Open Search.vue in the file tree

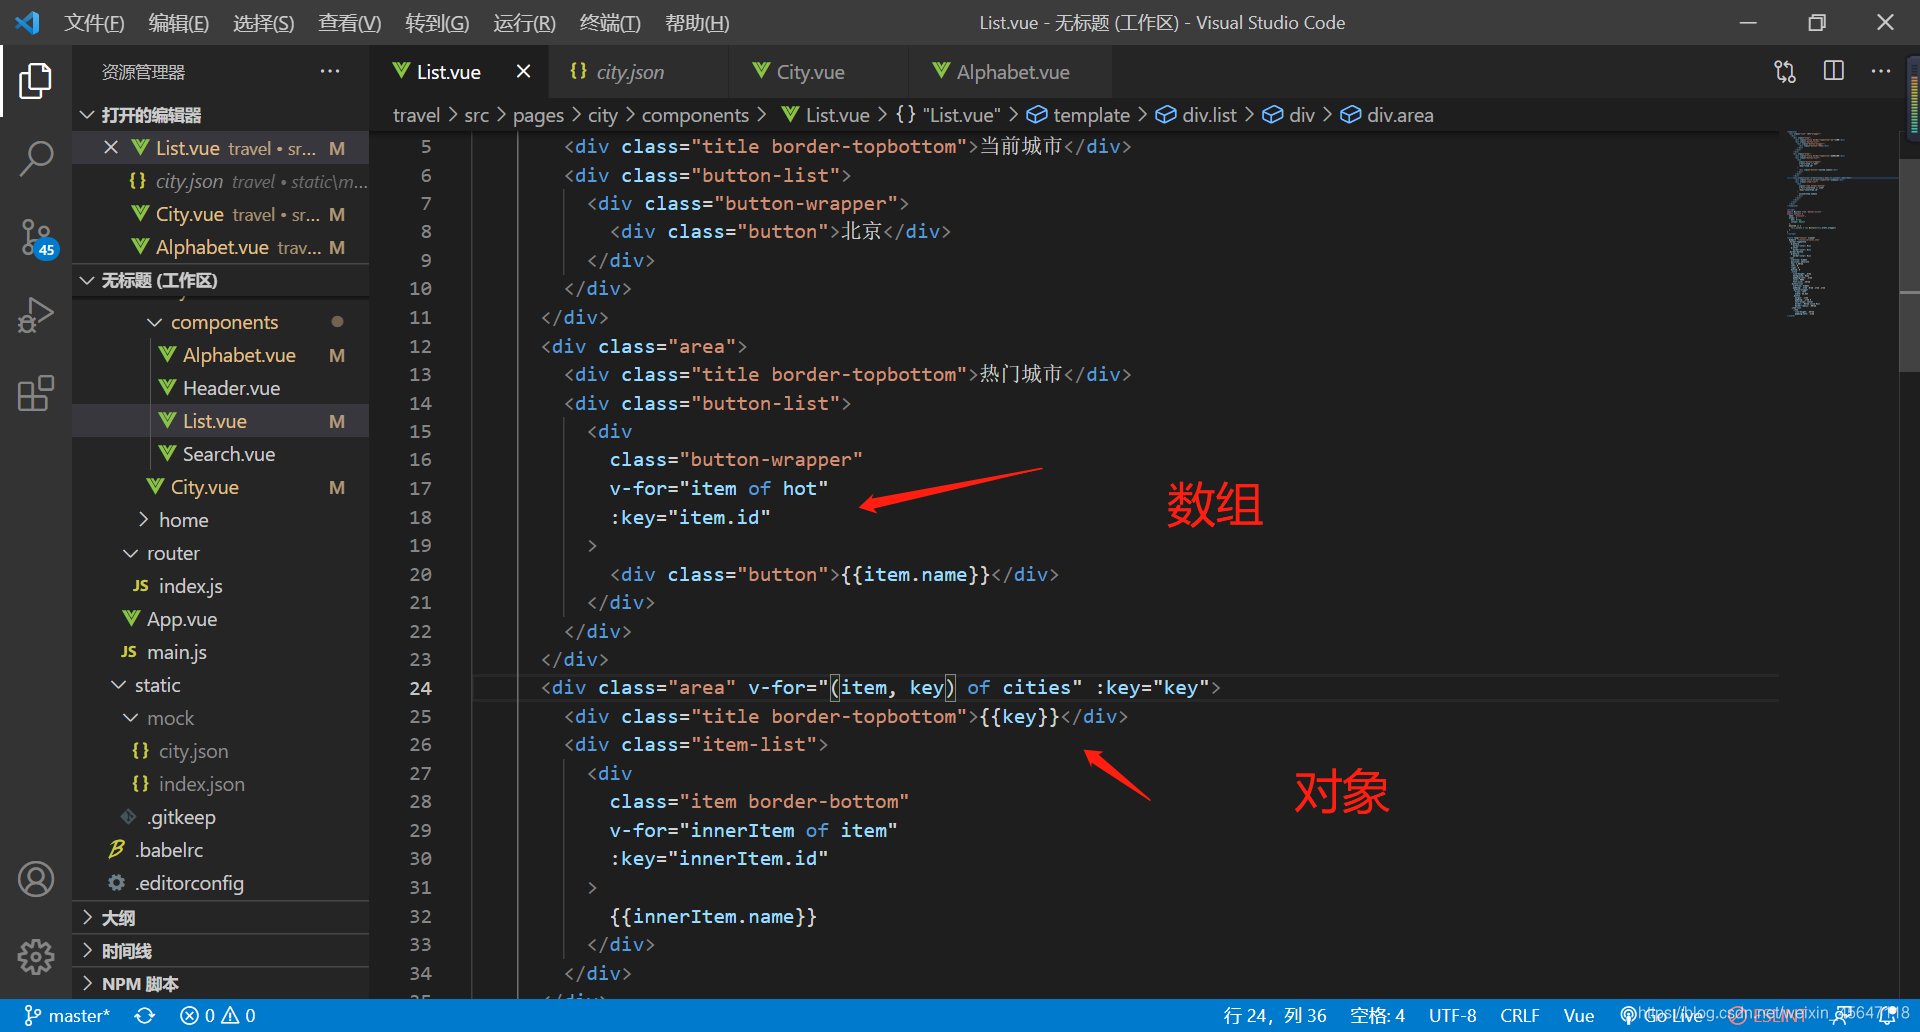coord(221,454)
